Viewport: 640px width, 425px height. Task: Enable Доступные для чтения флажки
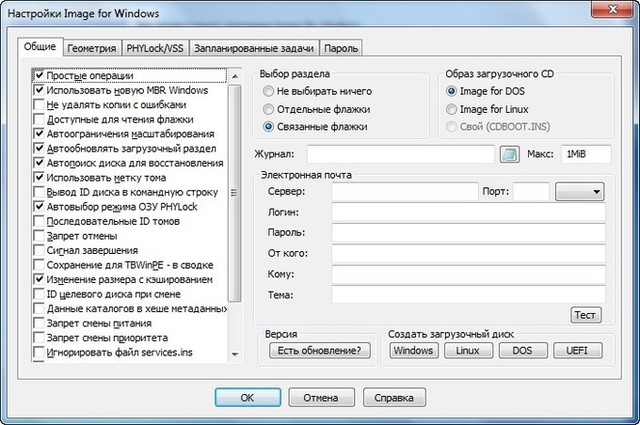pyautogui.click(x=39, y=119)
